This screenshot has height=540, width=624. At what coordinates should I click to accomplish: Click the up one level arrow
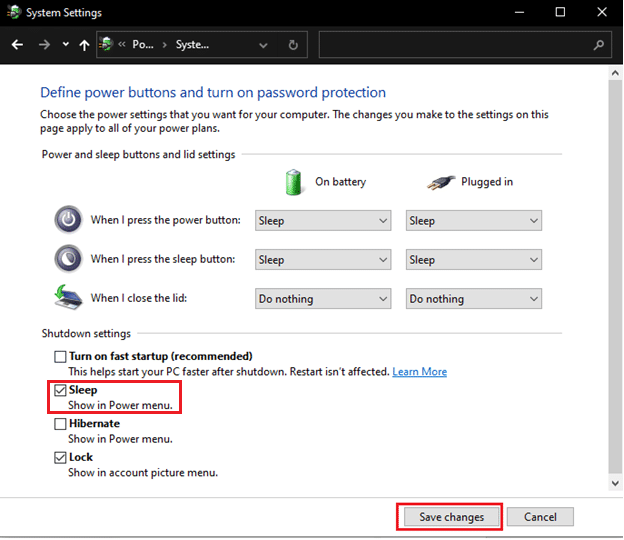tap(84, 45)
